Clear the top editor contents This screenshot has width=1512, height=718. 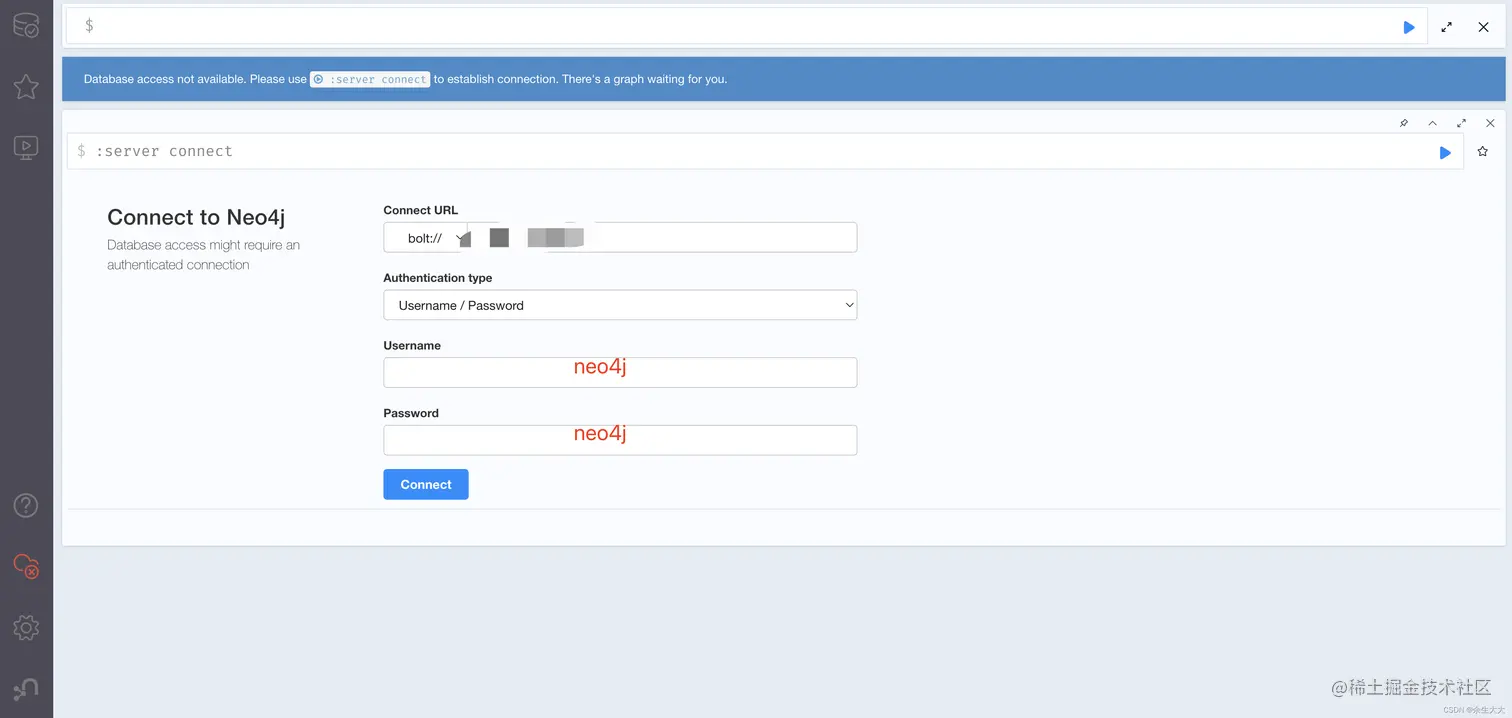1484,27
